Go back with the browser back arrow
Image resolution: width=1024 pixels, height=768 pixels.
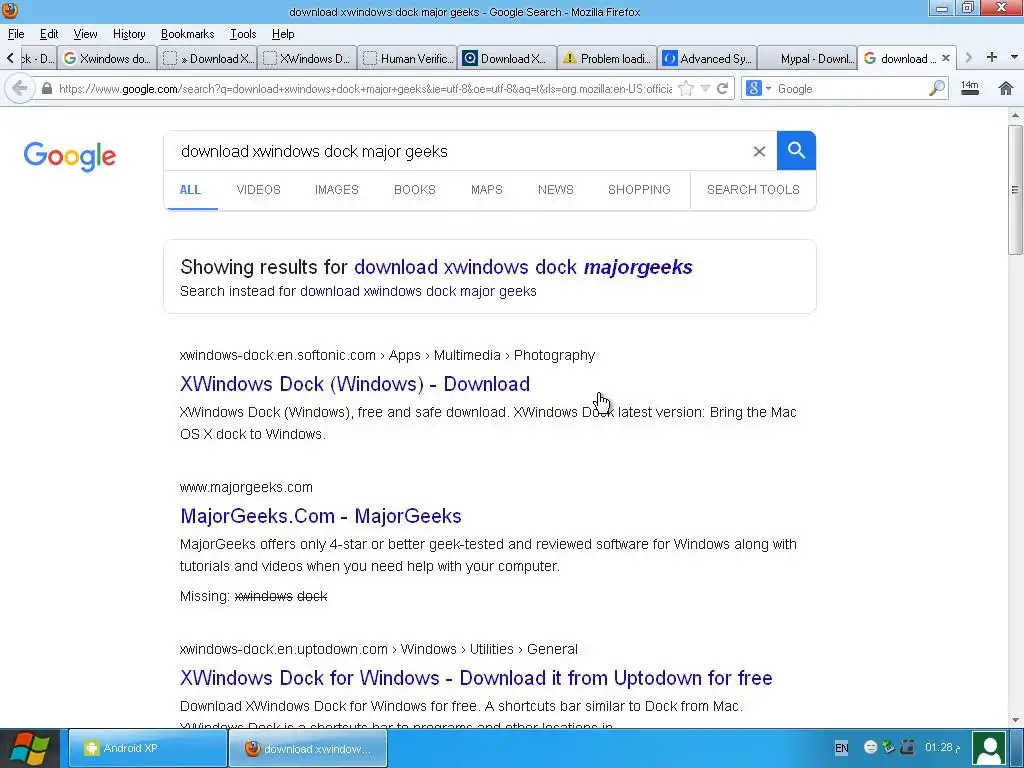pos(20,88)
